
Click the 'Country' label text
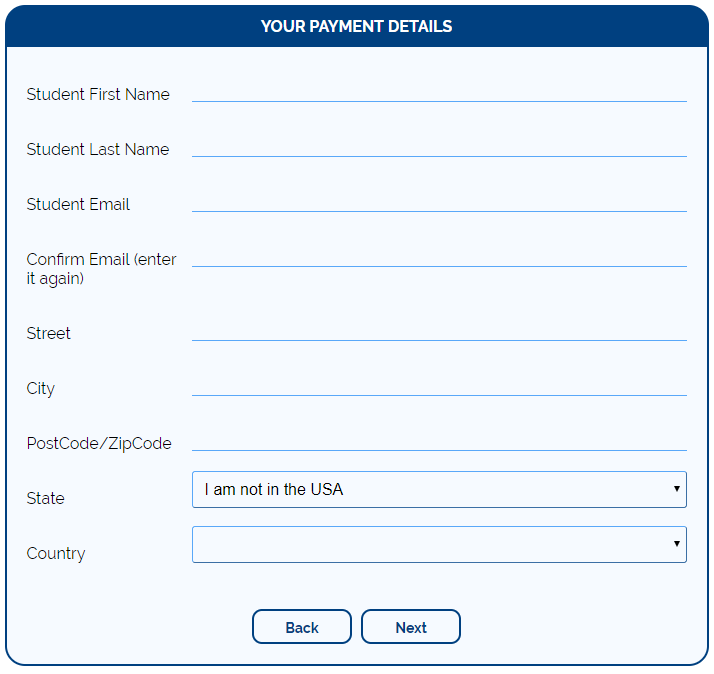pos(56,554)
